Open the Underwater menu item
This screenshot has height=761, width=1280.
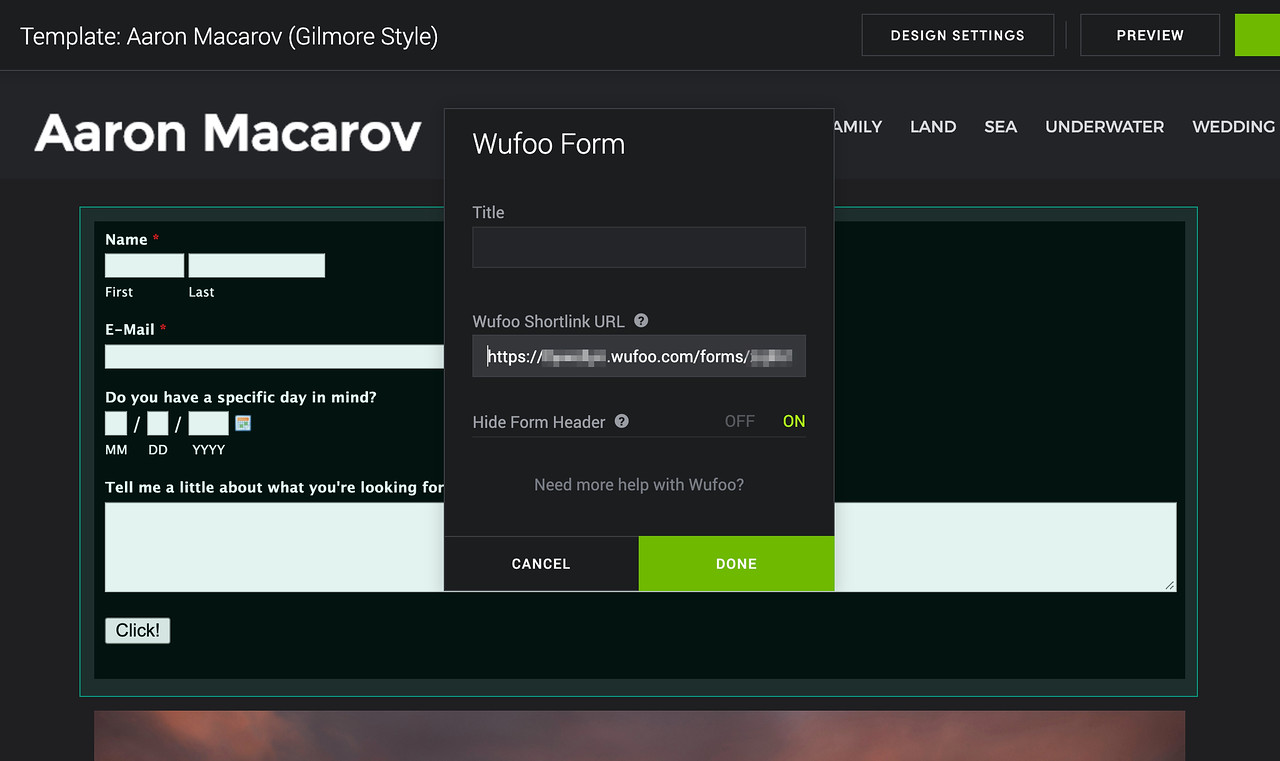(1105, 127)
